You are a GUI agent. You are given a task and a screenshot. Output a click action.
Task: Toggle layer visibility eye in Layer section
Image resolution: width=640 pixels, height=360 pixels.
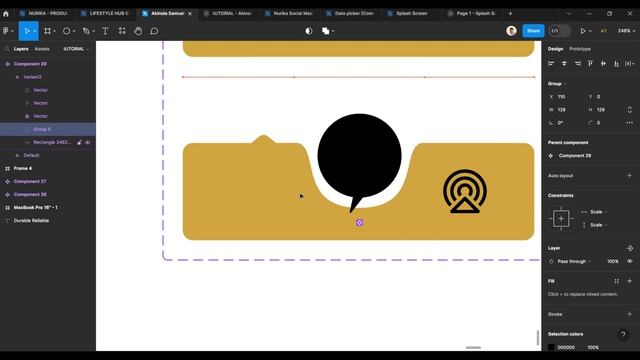click(630, 261)
